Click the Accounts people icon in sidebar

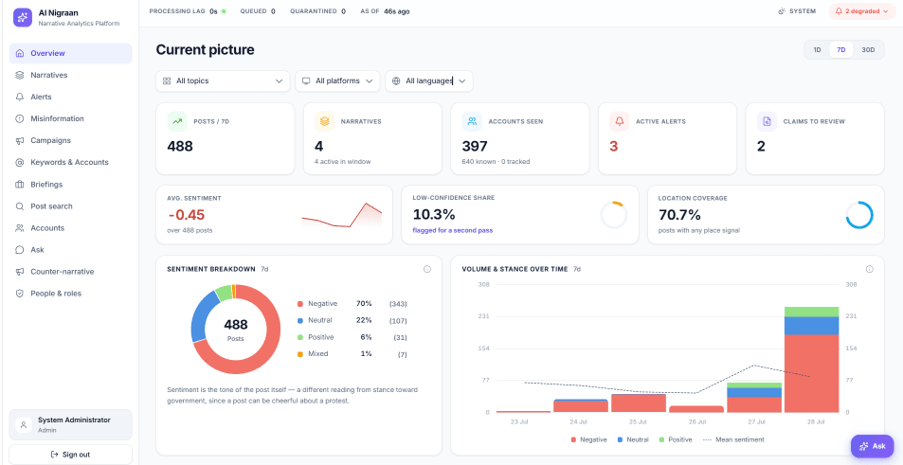[20, 228]
